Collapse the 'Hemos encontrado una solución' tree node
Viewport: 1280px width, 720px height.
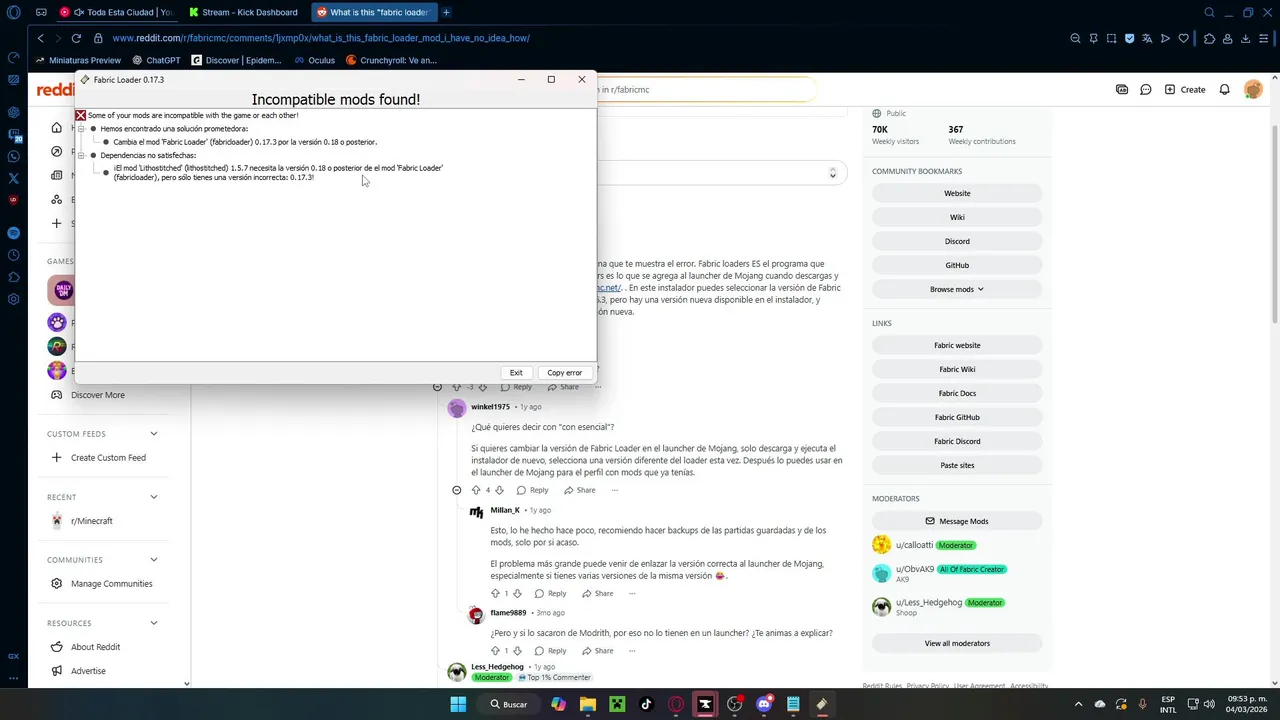[x=82, y=129]
